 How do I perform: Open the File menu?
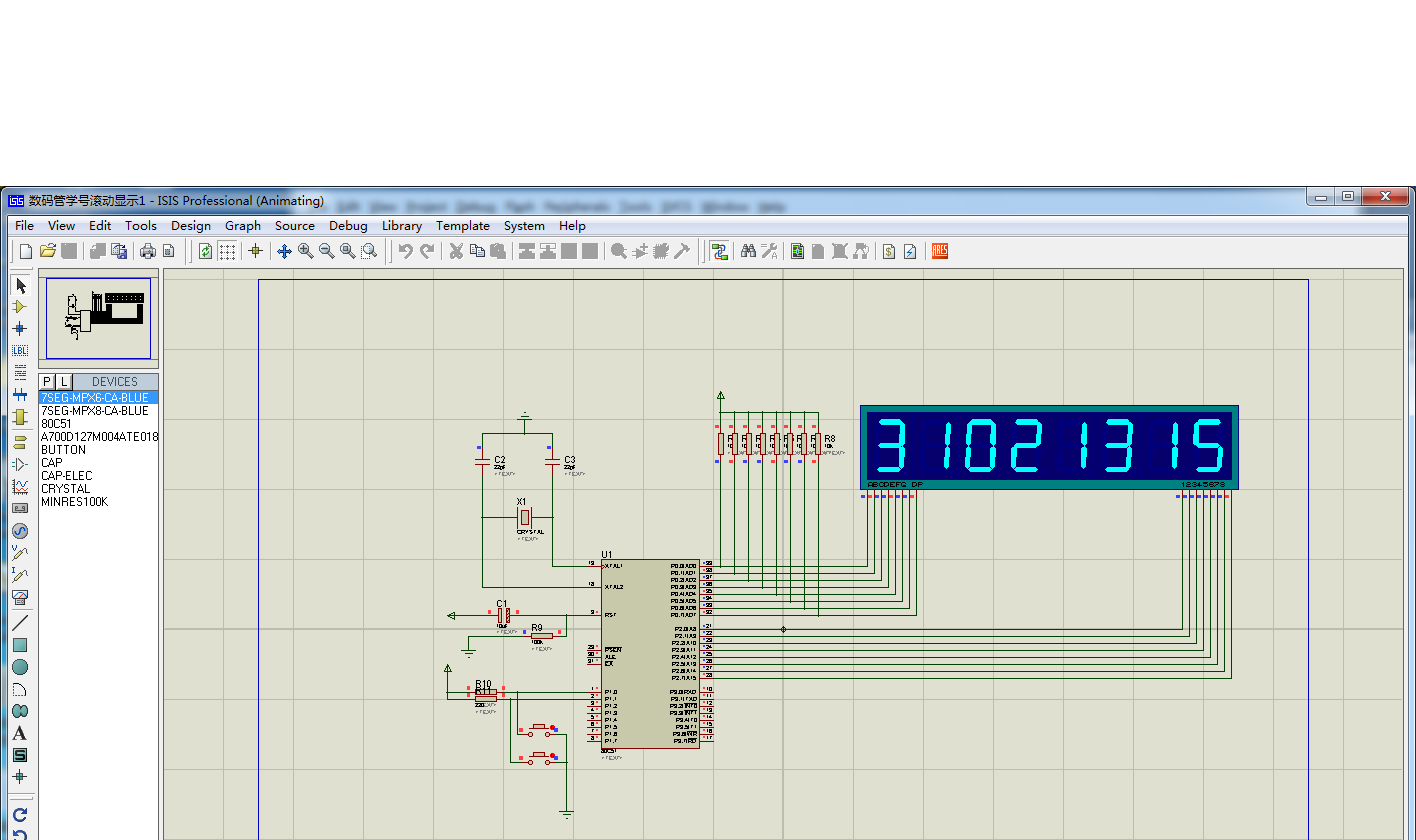(25, 226)
